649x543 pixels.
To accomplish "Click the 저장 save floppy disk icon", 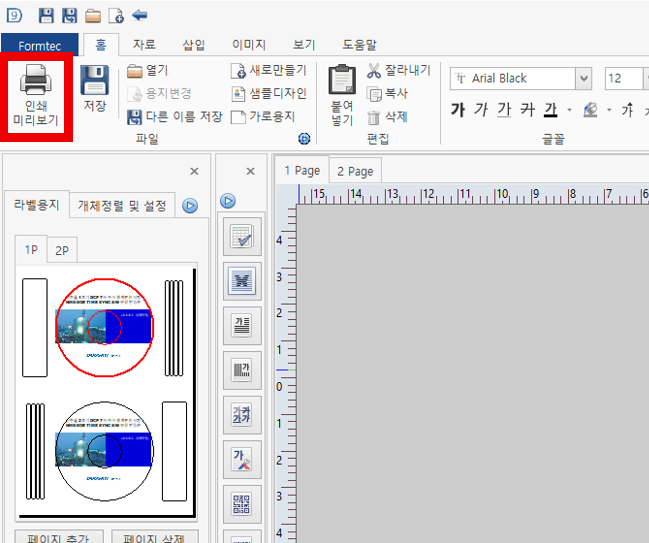I will 94,88.
